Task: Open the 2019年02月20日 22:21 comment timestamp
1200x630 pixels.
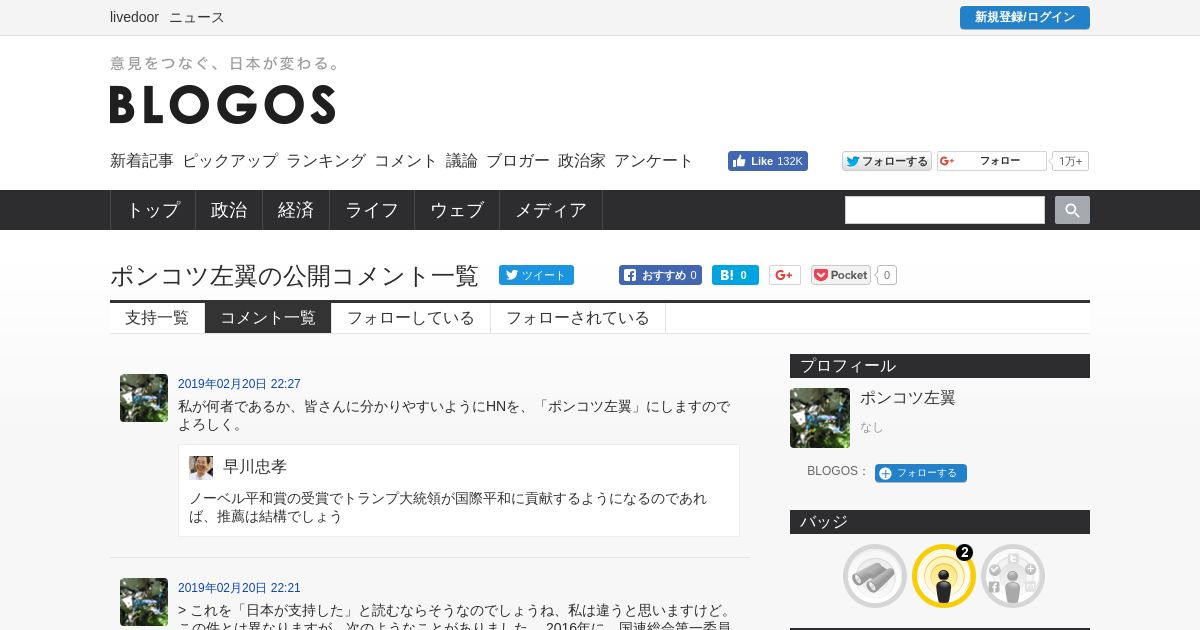Action: coord(239,588)
